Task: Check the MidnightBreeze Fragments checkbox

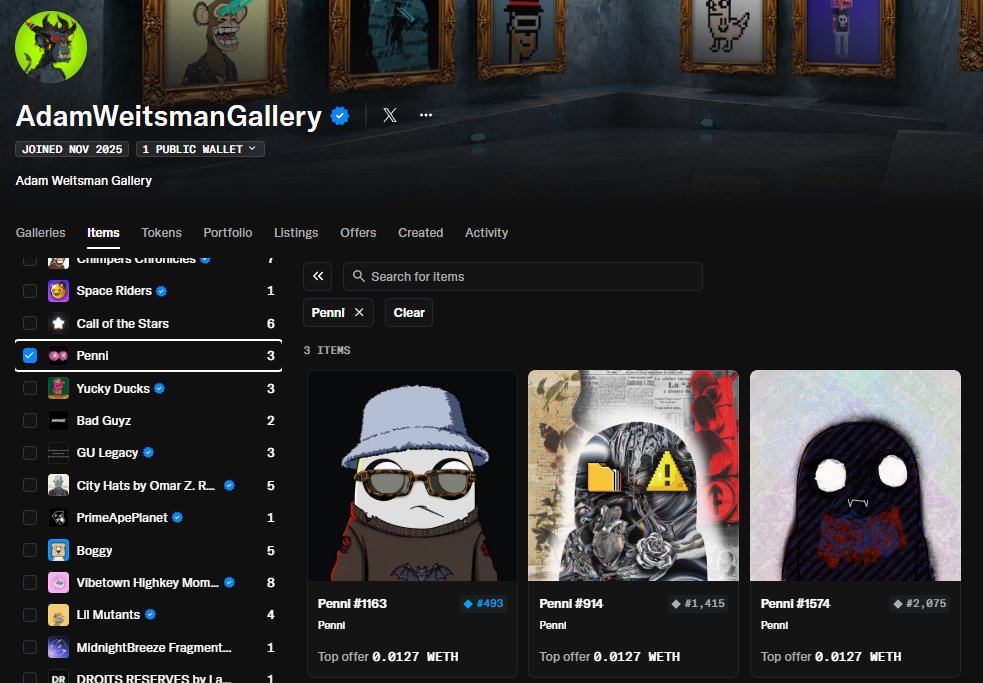Action: tap(29, 647)
